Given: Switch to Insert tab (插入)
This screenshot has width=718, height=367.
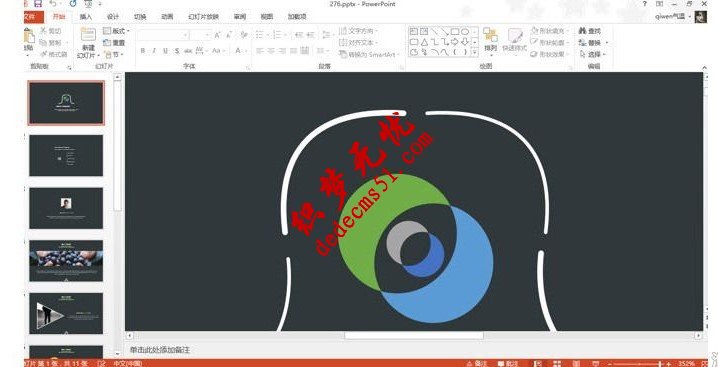Looking at the screenshot, I should [86, 17].
